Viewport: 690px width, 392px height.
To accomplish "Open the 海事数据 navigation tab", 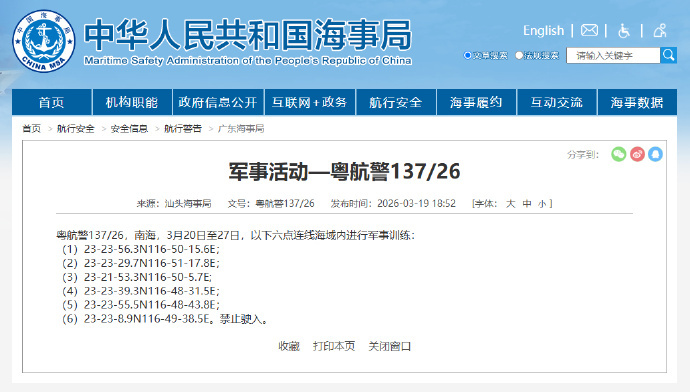I will point(637,102).
